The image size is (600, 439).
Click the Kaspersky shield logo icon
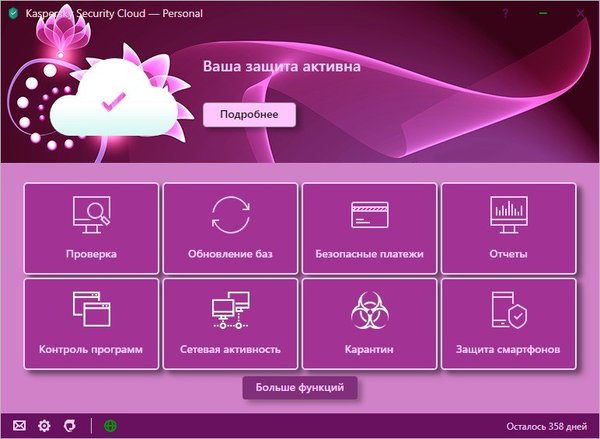14,13
